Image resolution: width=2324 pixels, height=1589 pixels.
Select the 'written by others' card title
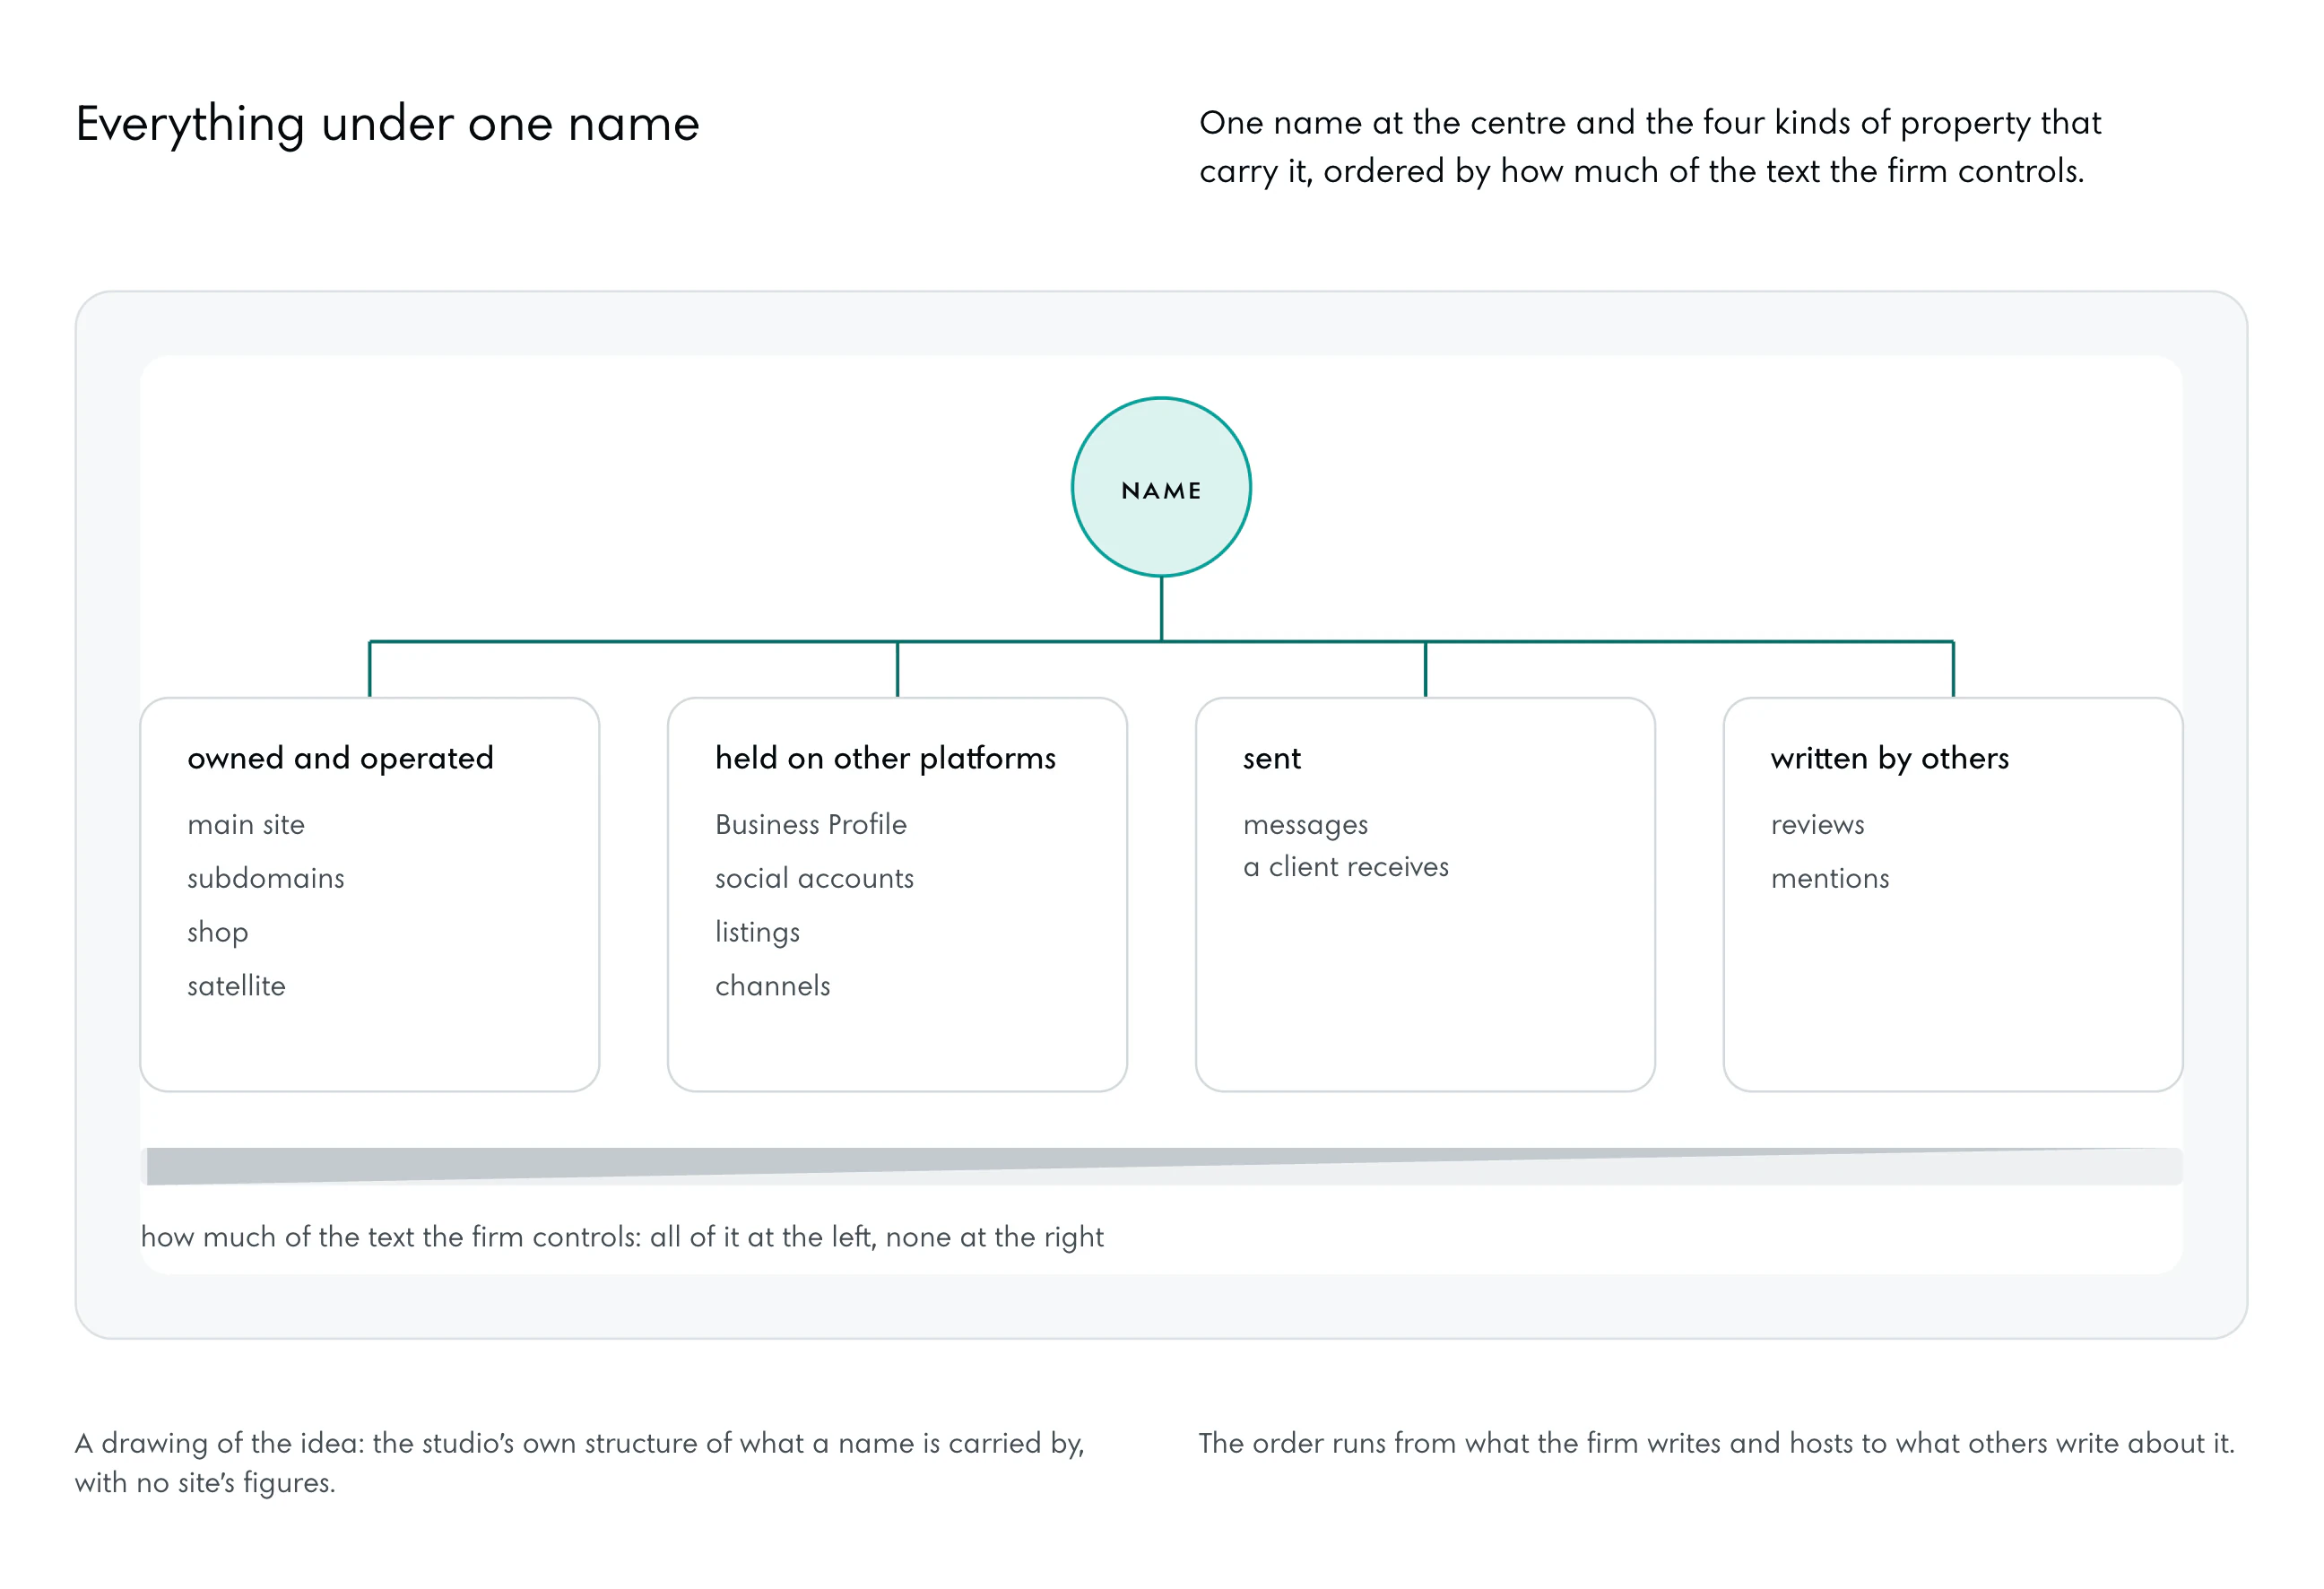[1890, 758]
